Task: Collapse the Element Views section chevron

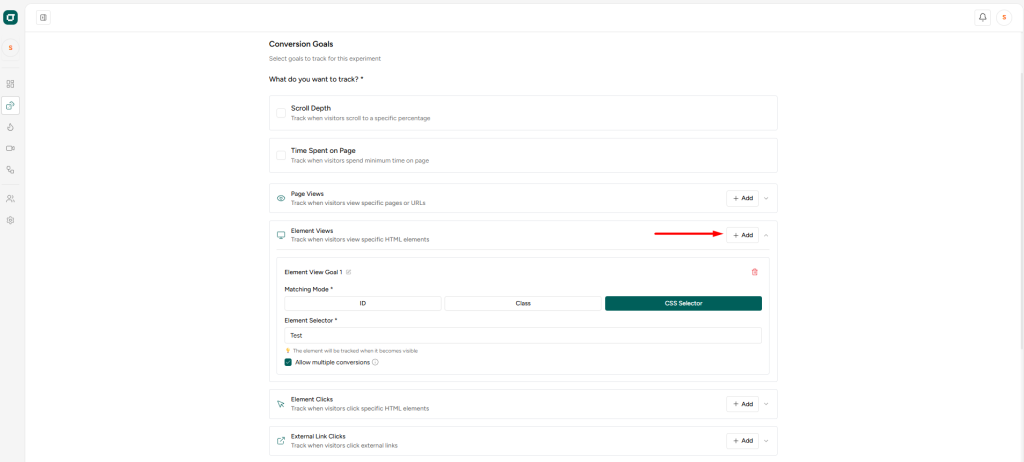Action: pyautogui.click(x=766, y=235)
